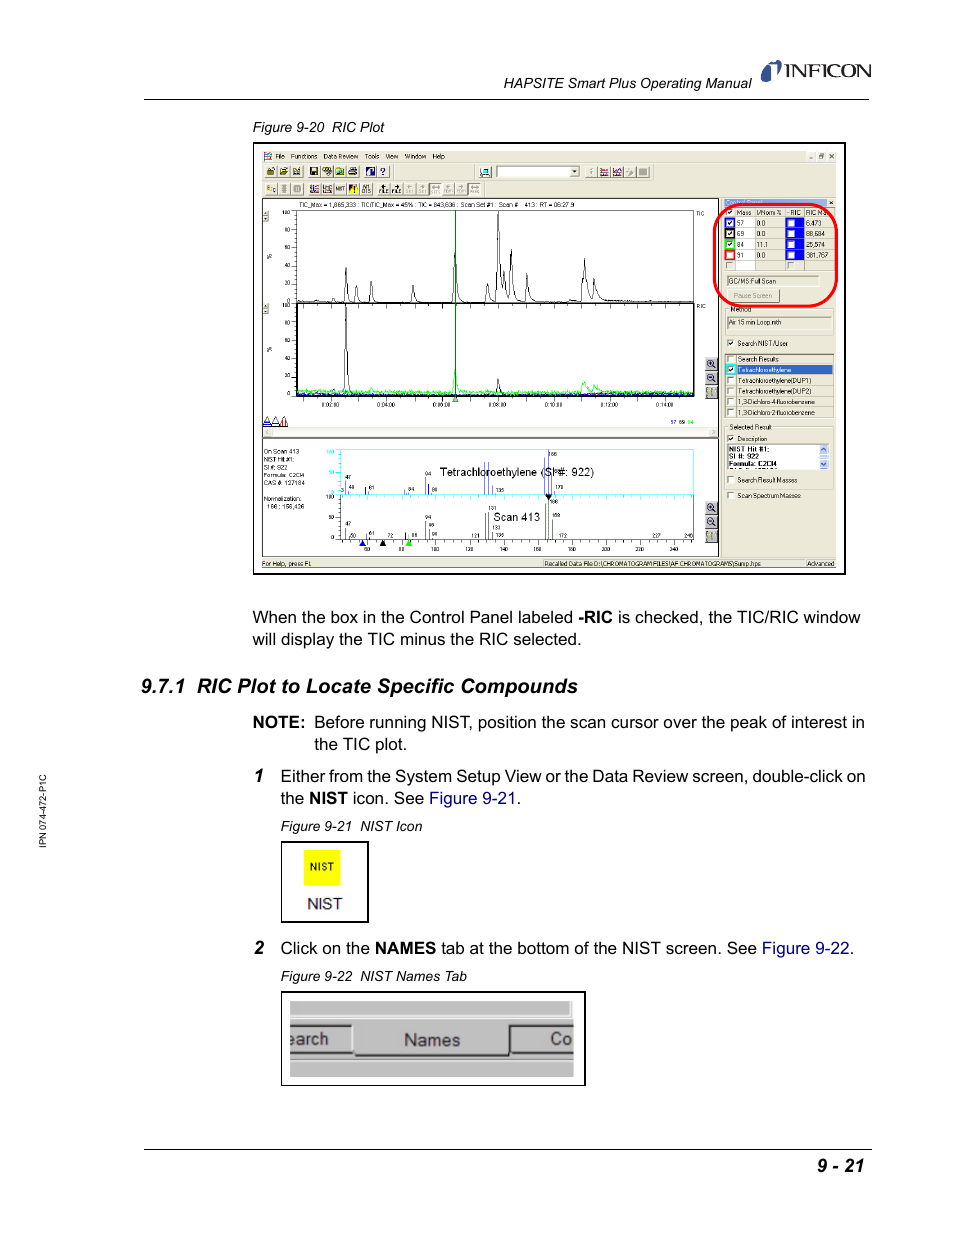This screenshot has height=1235, width=954.
Task: Toggle the Search NIST/User checkbox
Action: pyautogui.click(x=731, y=343)
